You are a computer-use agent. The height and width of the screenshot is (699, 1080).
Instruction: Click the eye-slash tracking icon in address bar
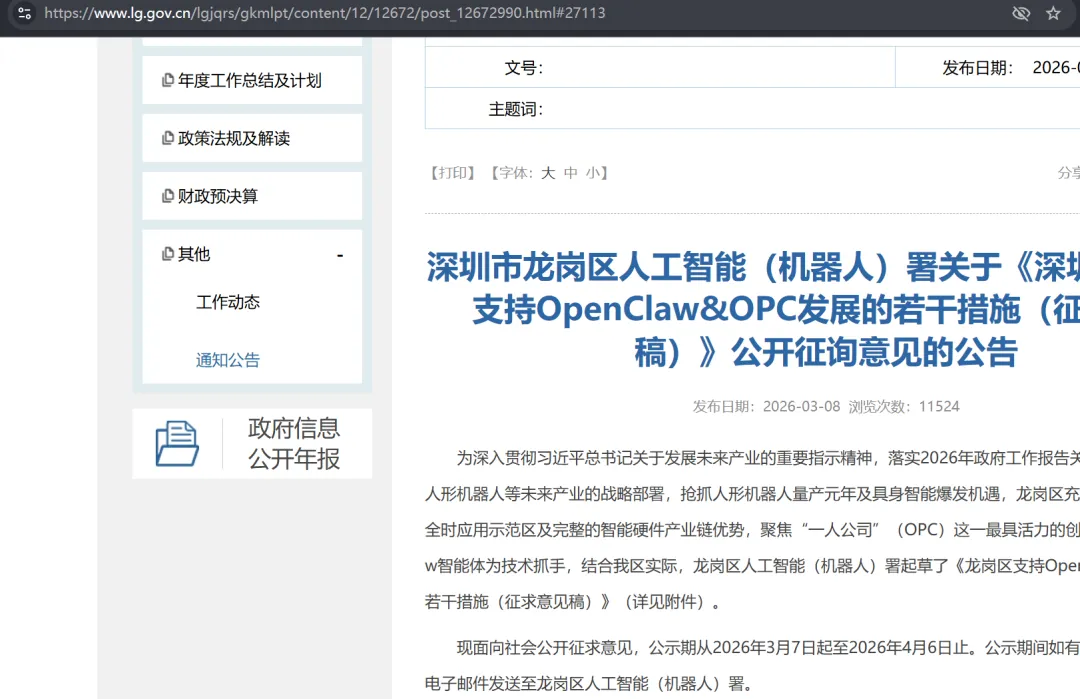point(1021,13)
